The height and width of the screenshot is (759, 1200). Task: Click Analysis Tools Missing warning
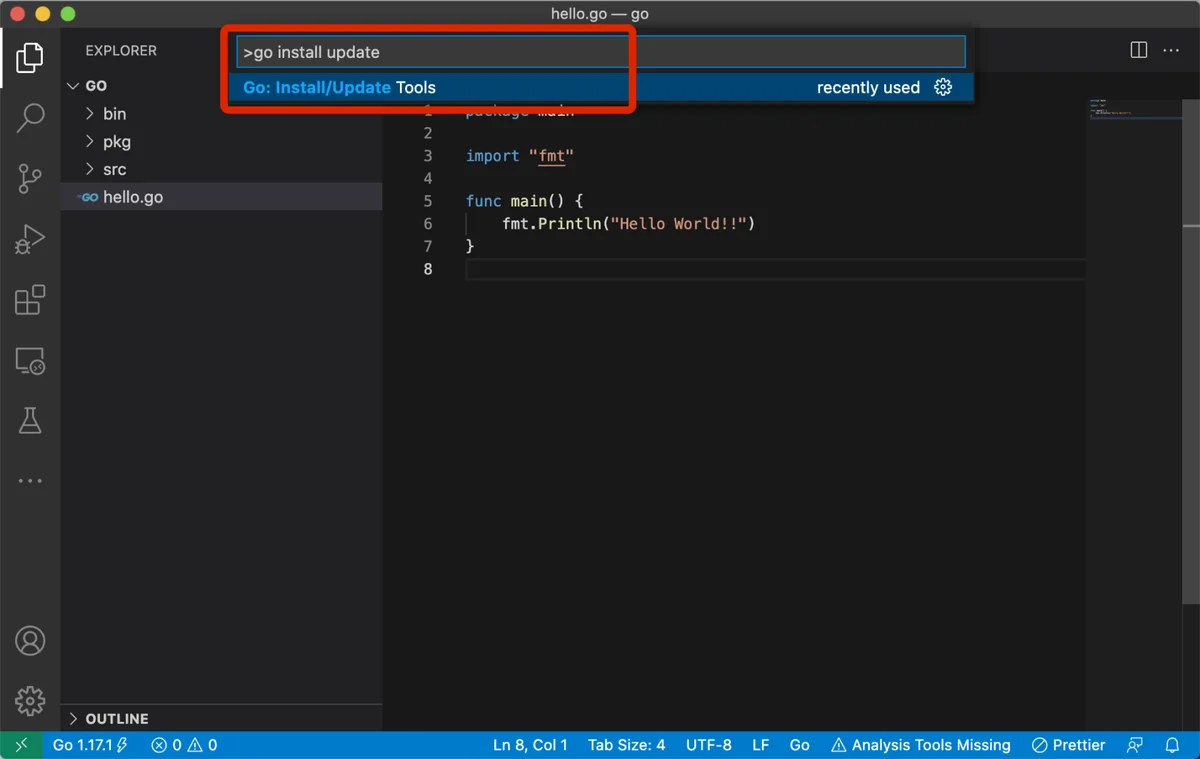click(920, 745)
